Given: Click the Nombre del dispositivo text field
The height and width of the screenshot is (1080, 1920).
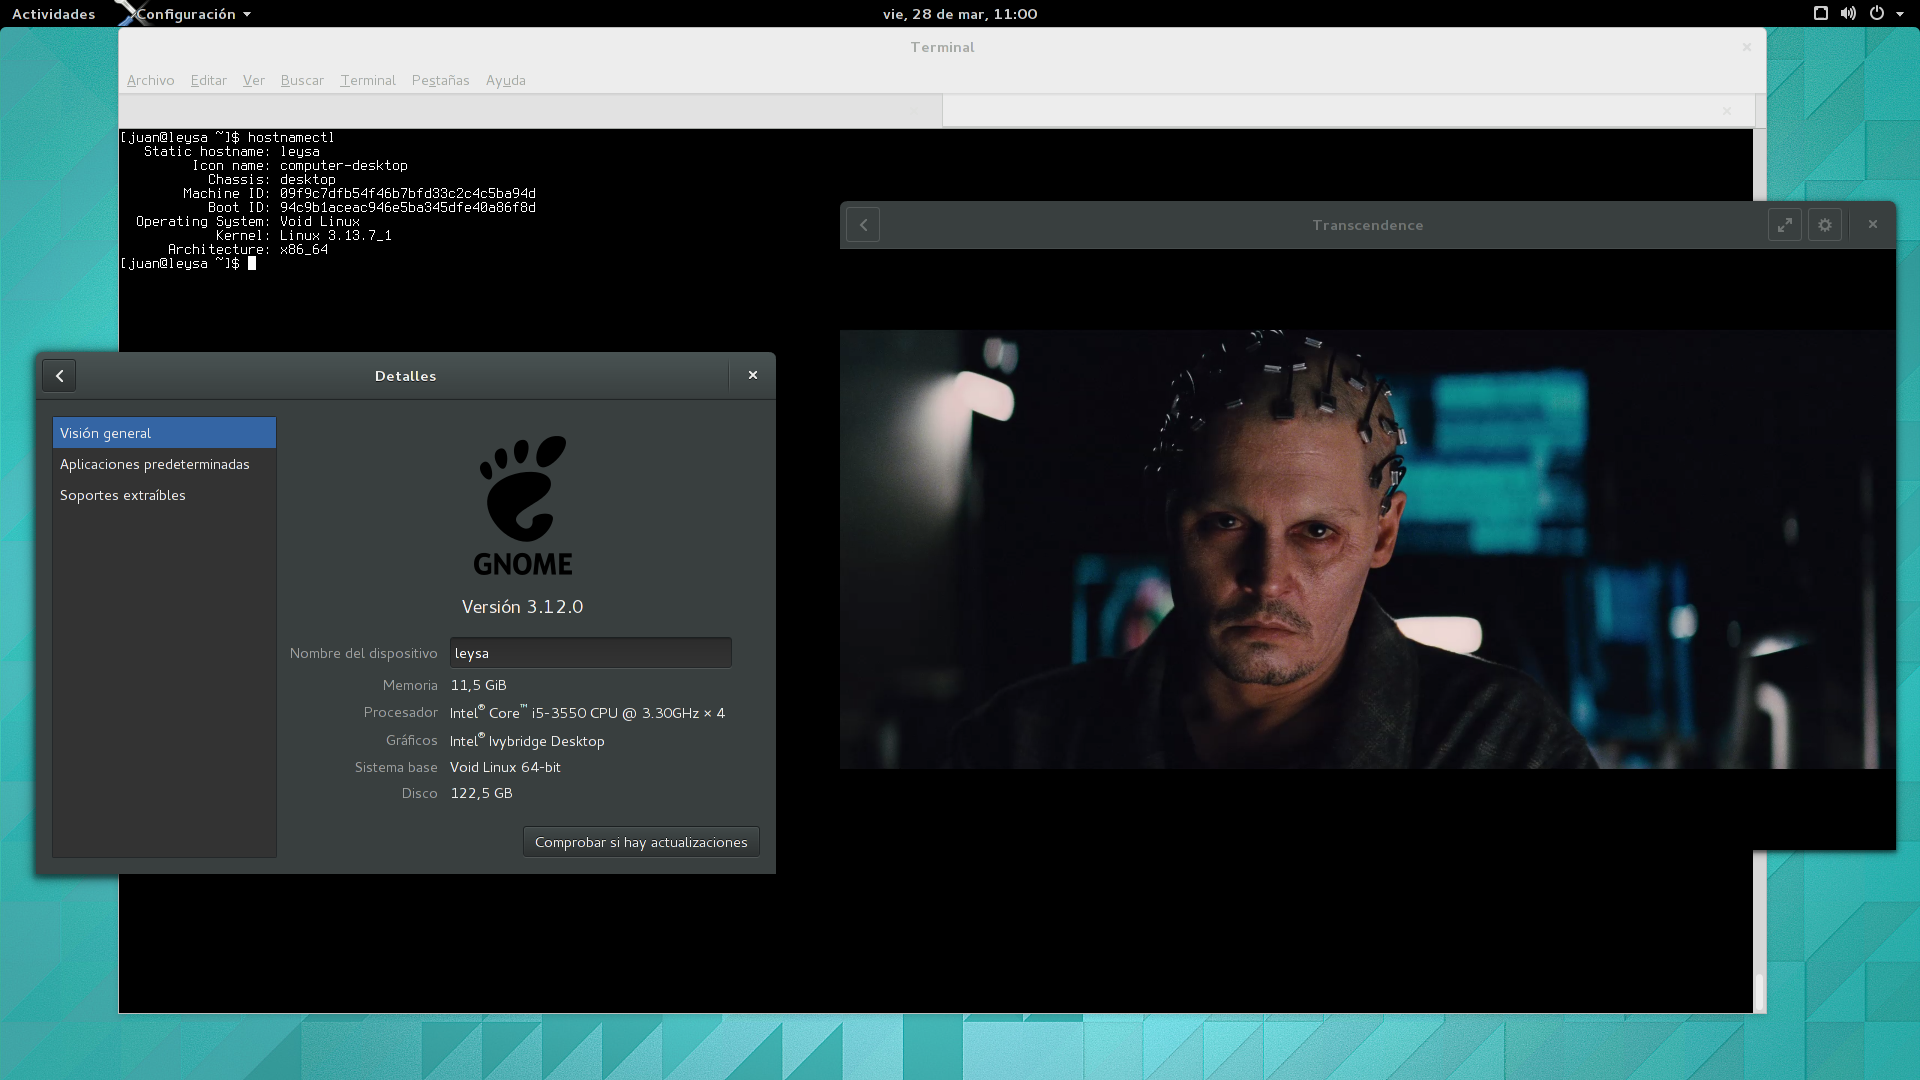Looking at the screenshot, I should [x=590, y=653].
